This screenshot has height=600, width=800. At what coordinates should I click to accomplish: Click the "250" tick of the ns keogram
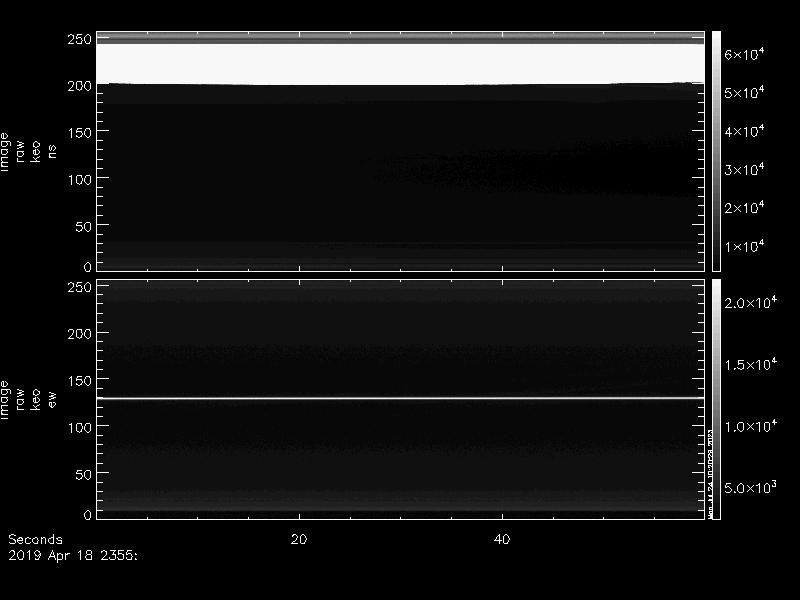click(x=79, y=39)
